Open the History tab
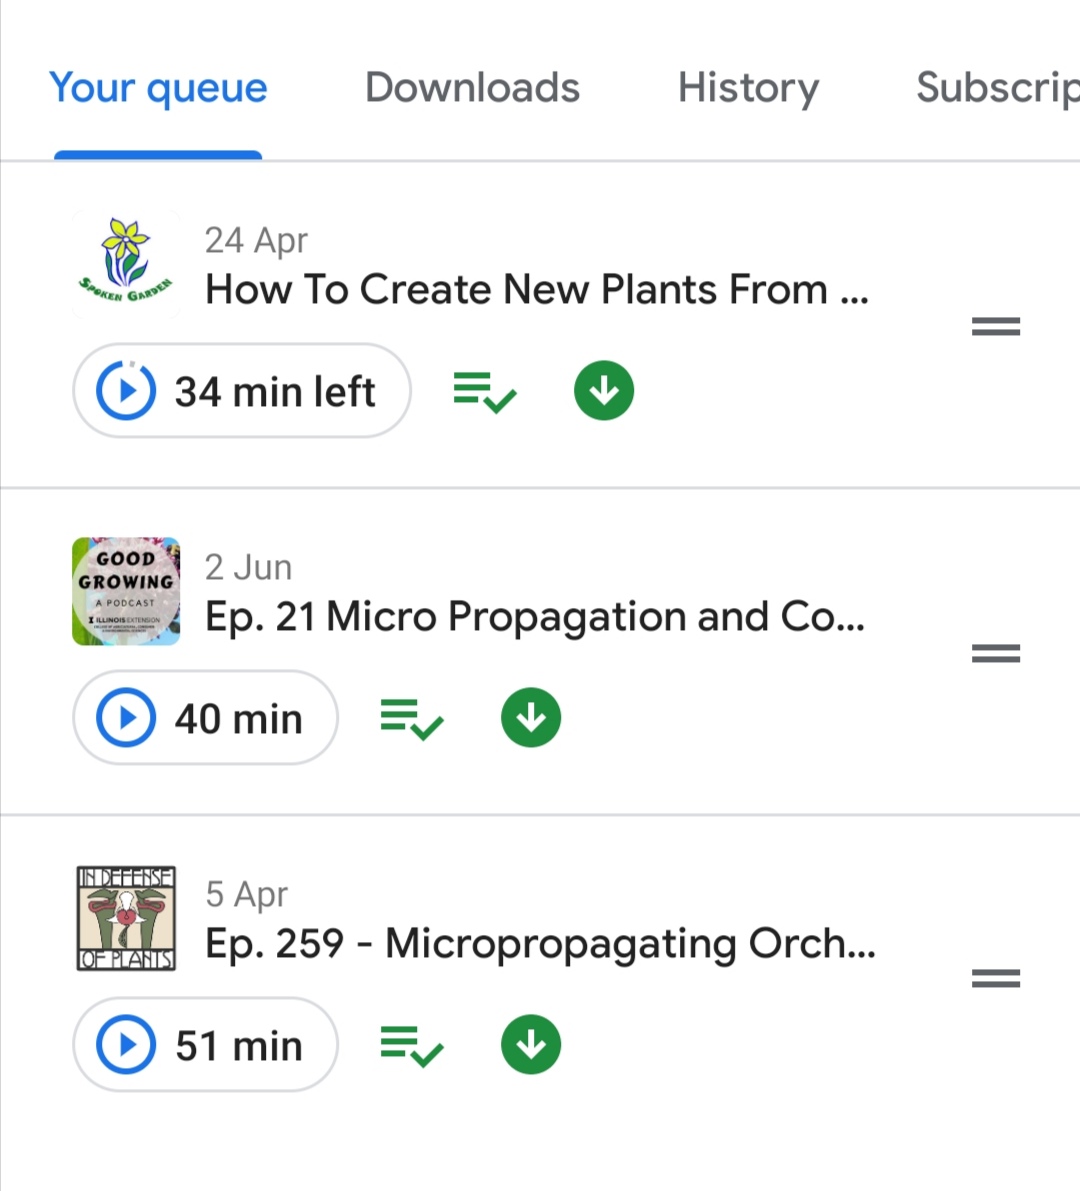The height and width of the screenshot is (1191, 1080). pyautogui.click(x=749, y=88)
